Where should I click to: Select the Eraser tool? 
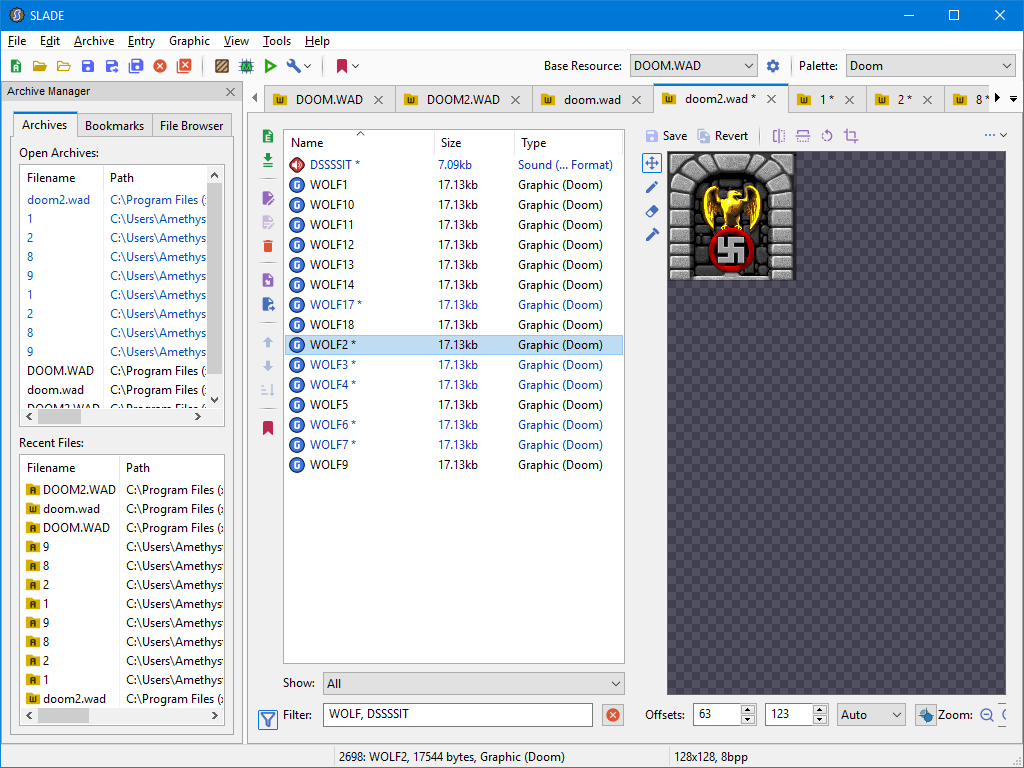point(652,211)
